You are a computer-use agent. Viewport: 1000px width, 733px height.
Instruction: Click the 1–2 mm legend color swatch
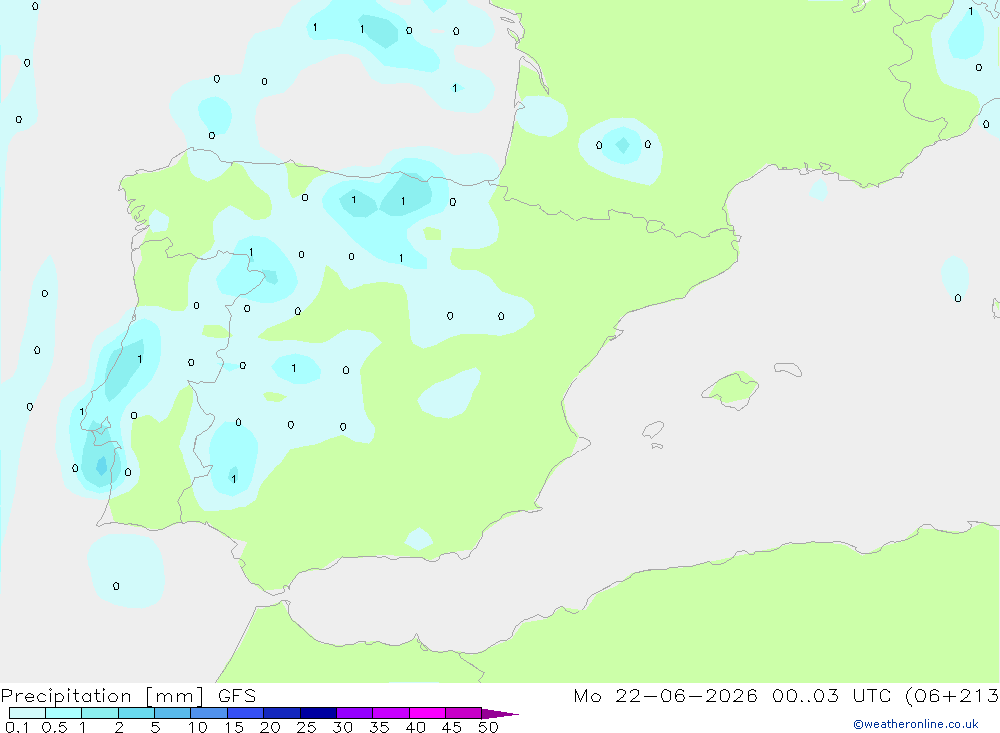[x=100, y=713]
